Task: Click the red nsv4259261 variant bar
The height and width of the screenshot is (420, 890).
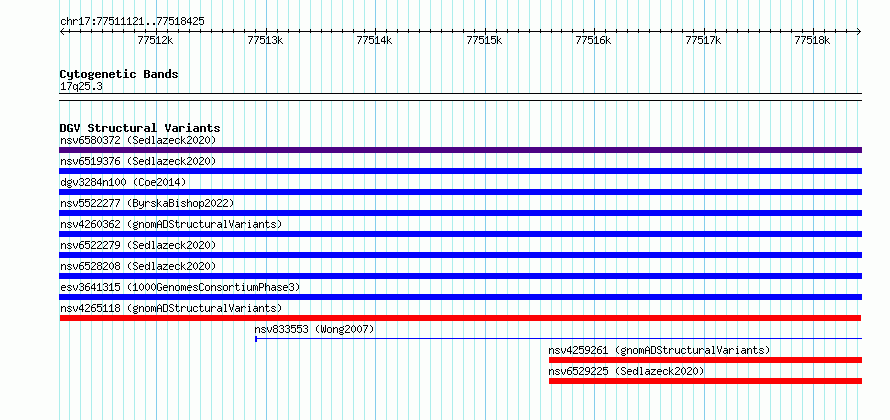Action: (x=706, y=360)
